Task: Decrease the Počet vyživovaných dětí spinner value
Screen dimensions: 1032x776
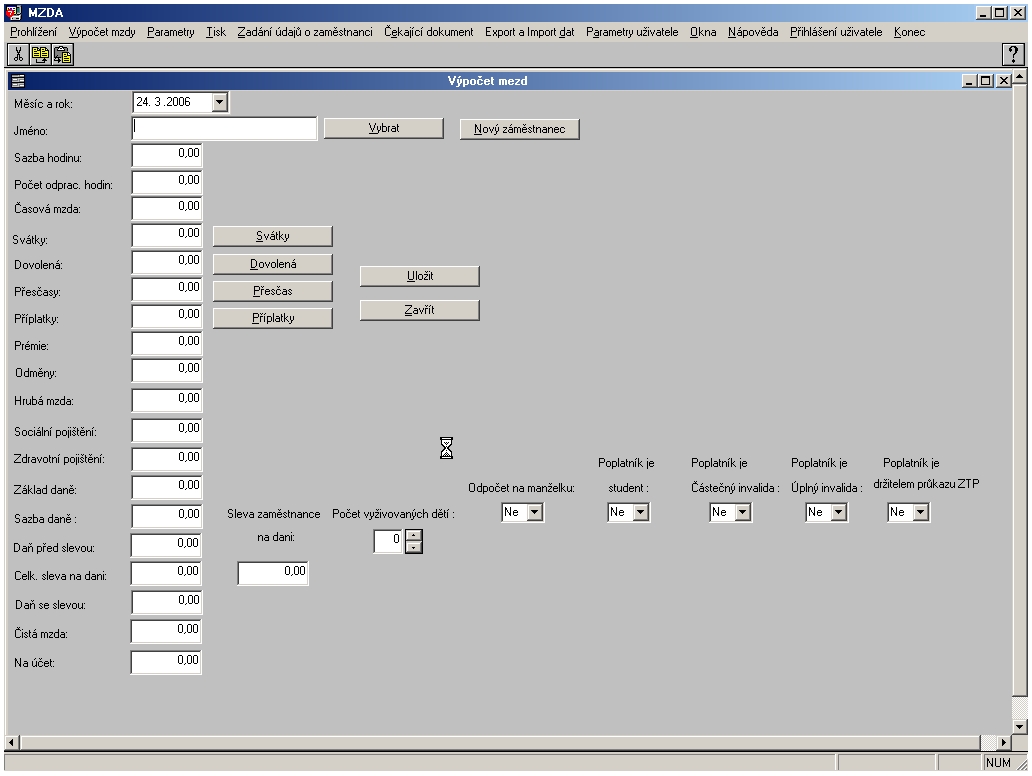Action: click(x=415, y=547)
